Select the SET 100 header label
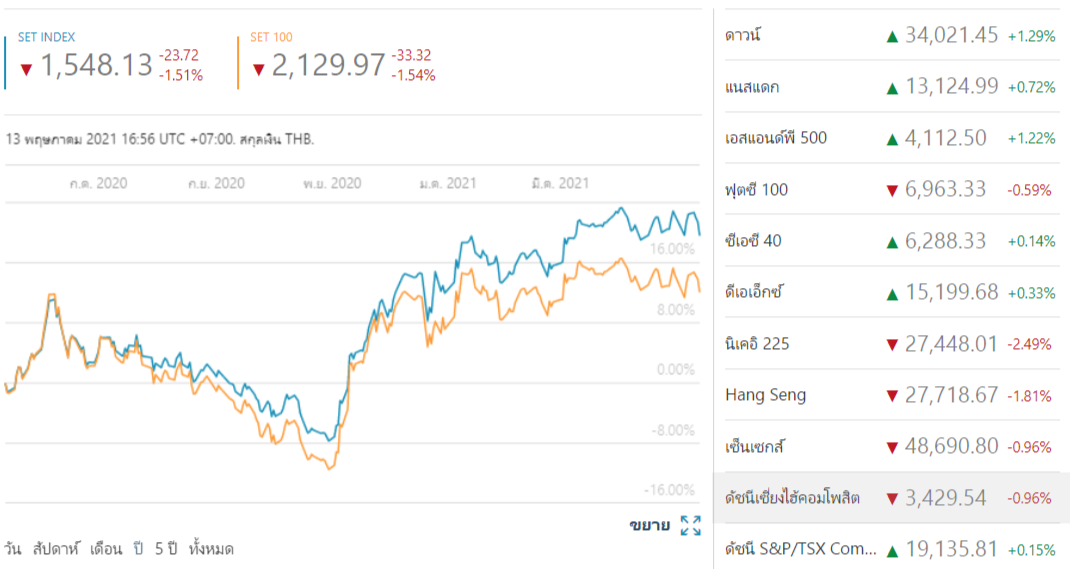 pos(270,37)
